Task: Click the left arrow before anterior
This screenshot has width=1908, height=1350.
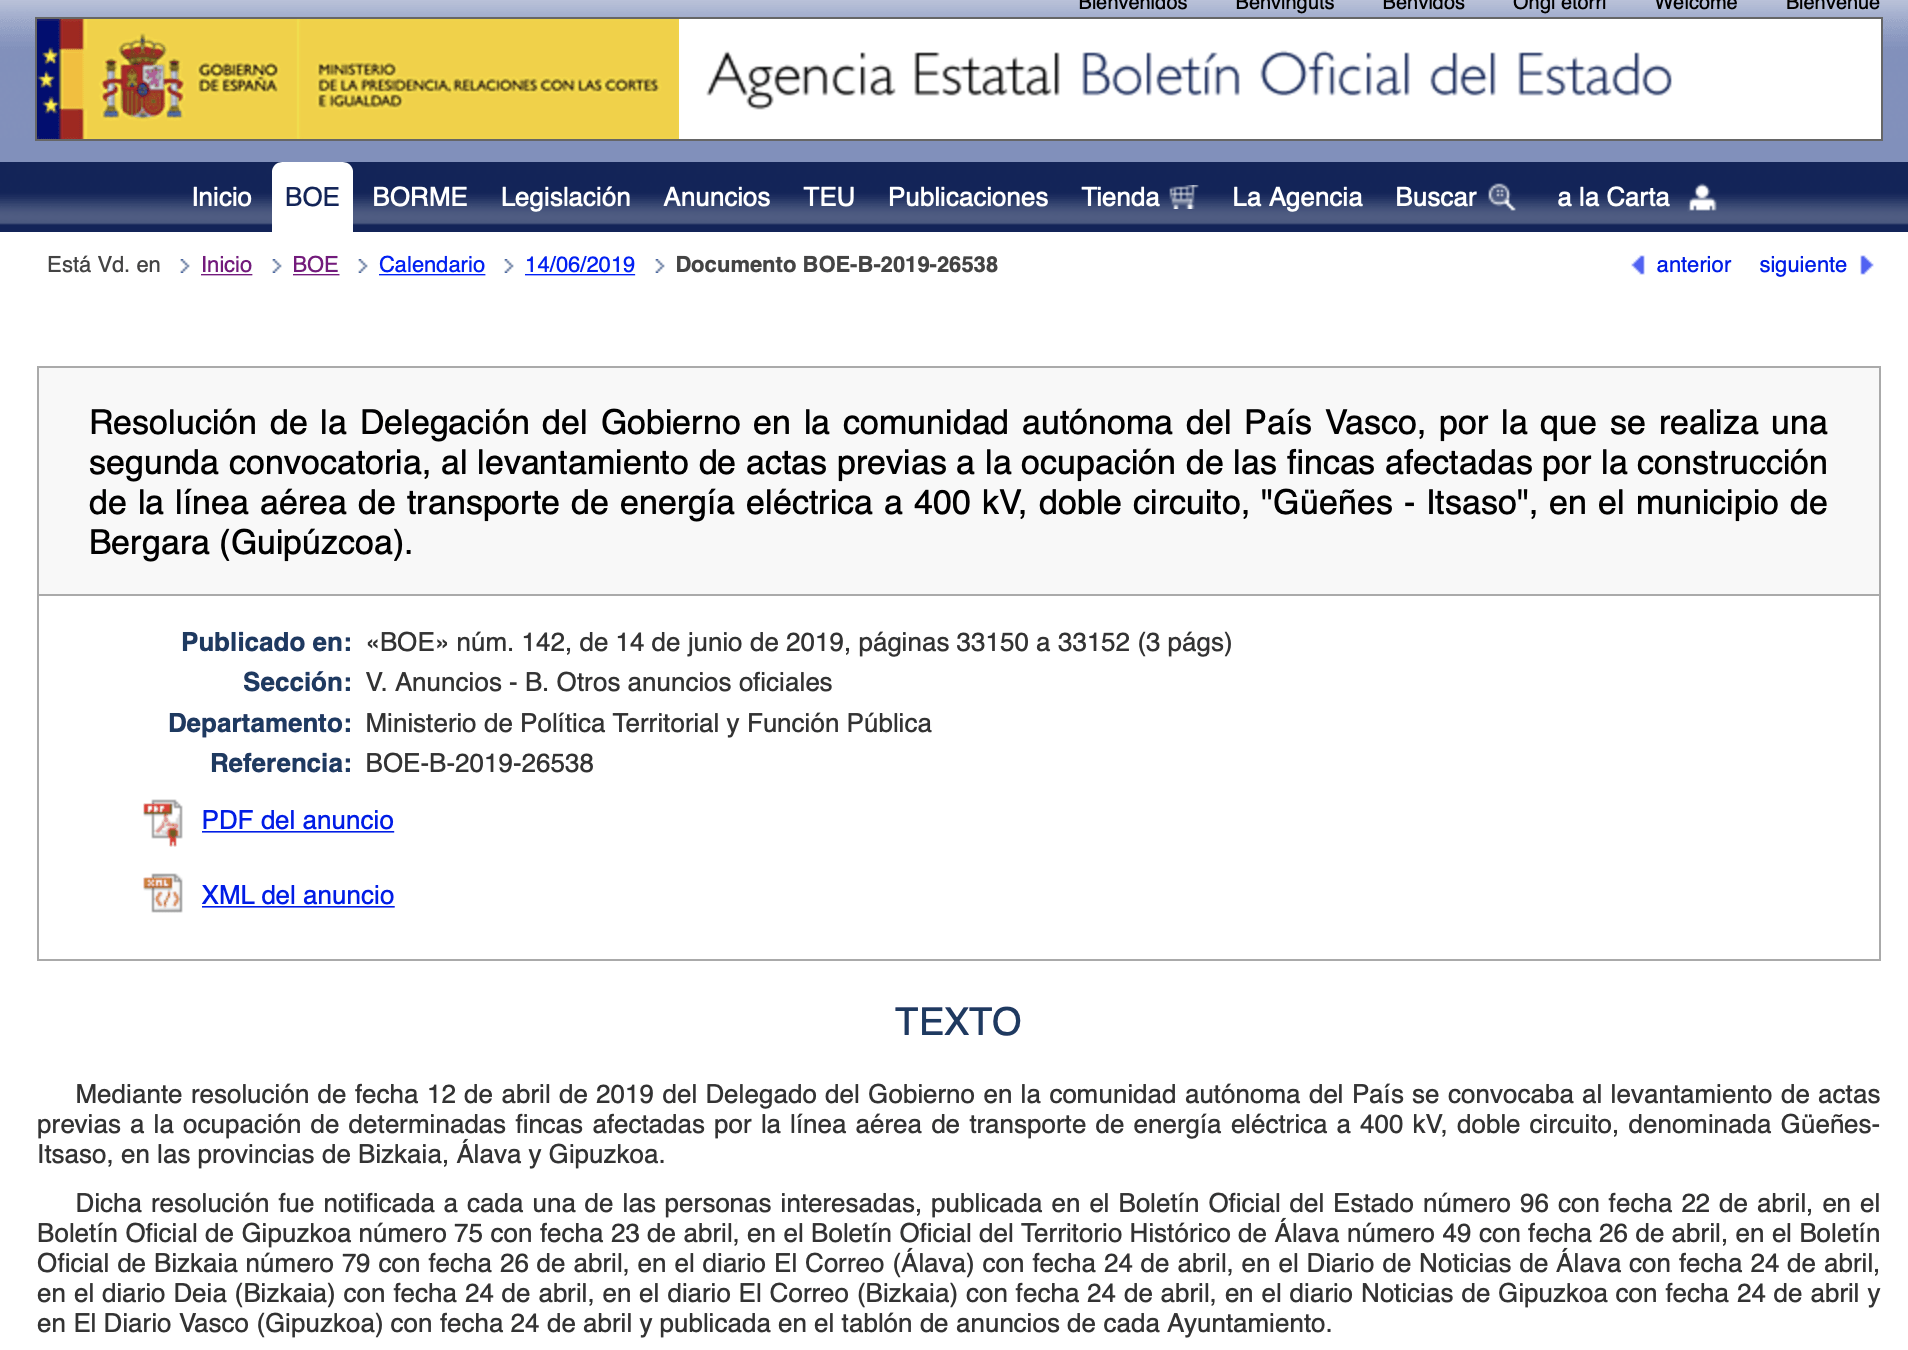Action: (x=1638, y=265)
